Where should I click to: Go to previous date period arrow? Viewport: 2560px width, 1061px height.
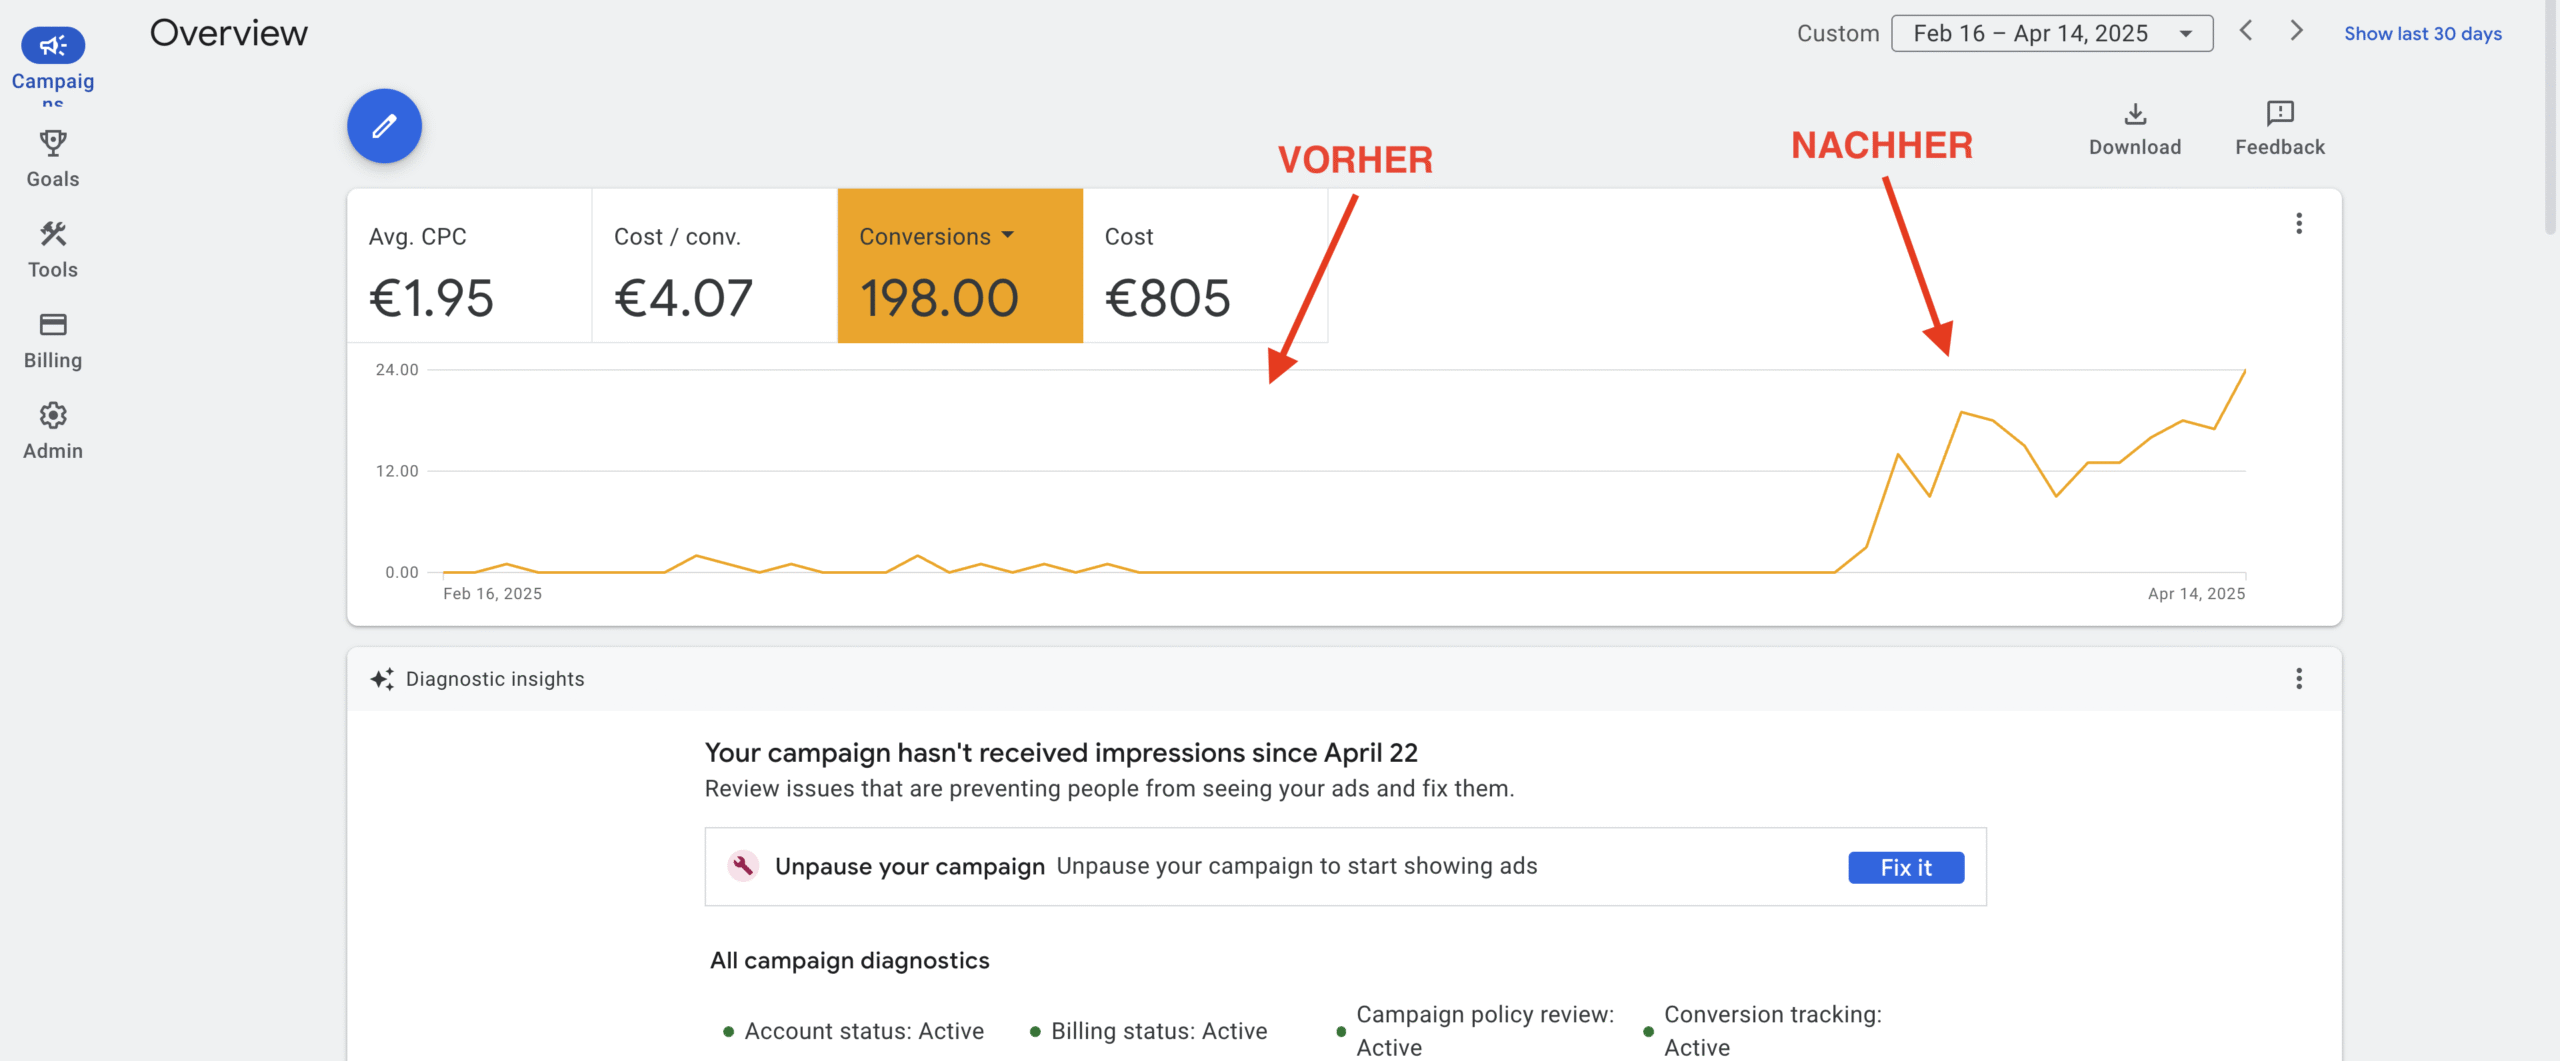(2246, 31)
